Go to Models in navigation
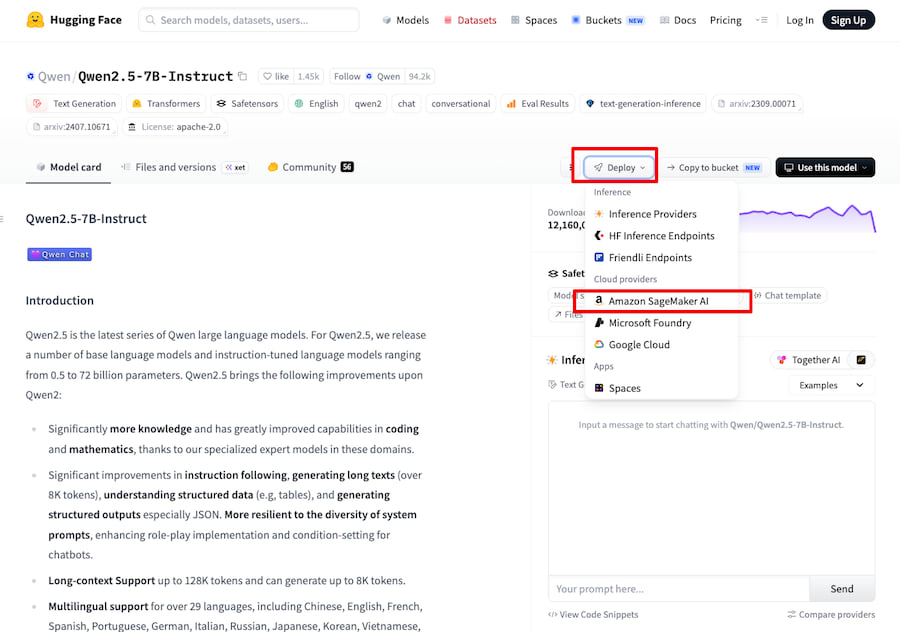The height and width of the screenshot is (632, 900). click(x=405, y=20)
